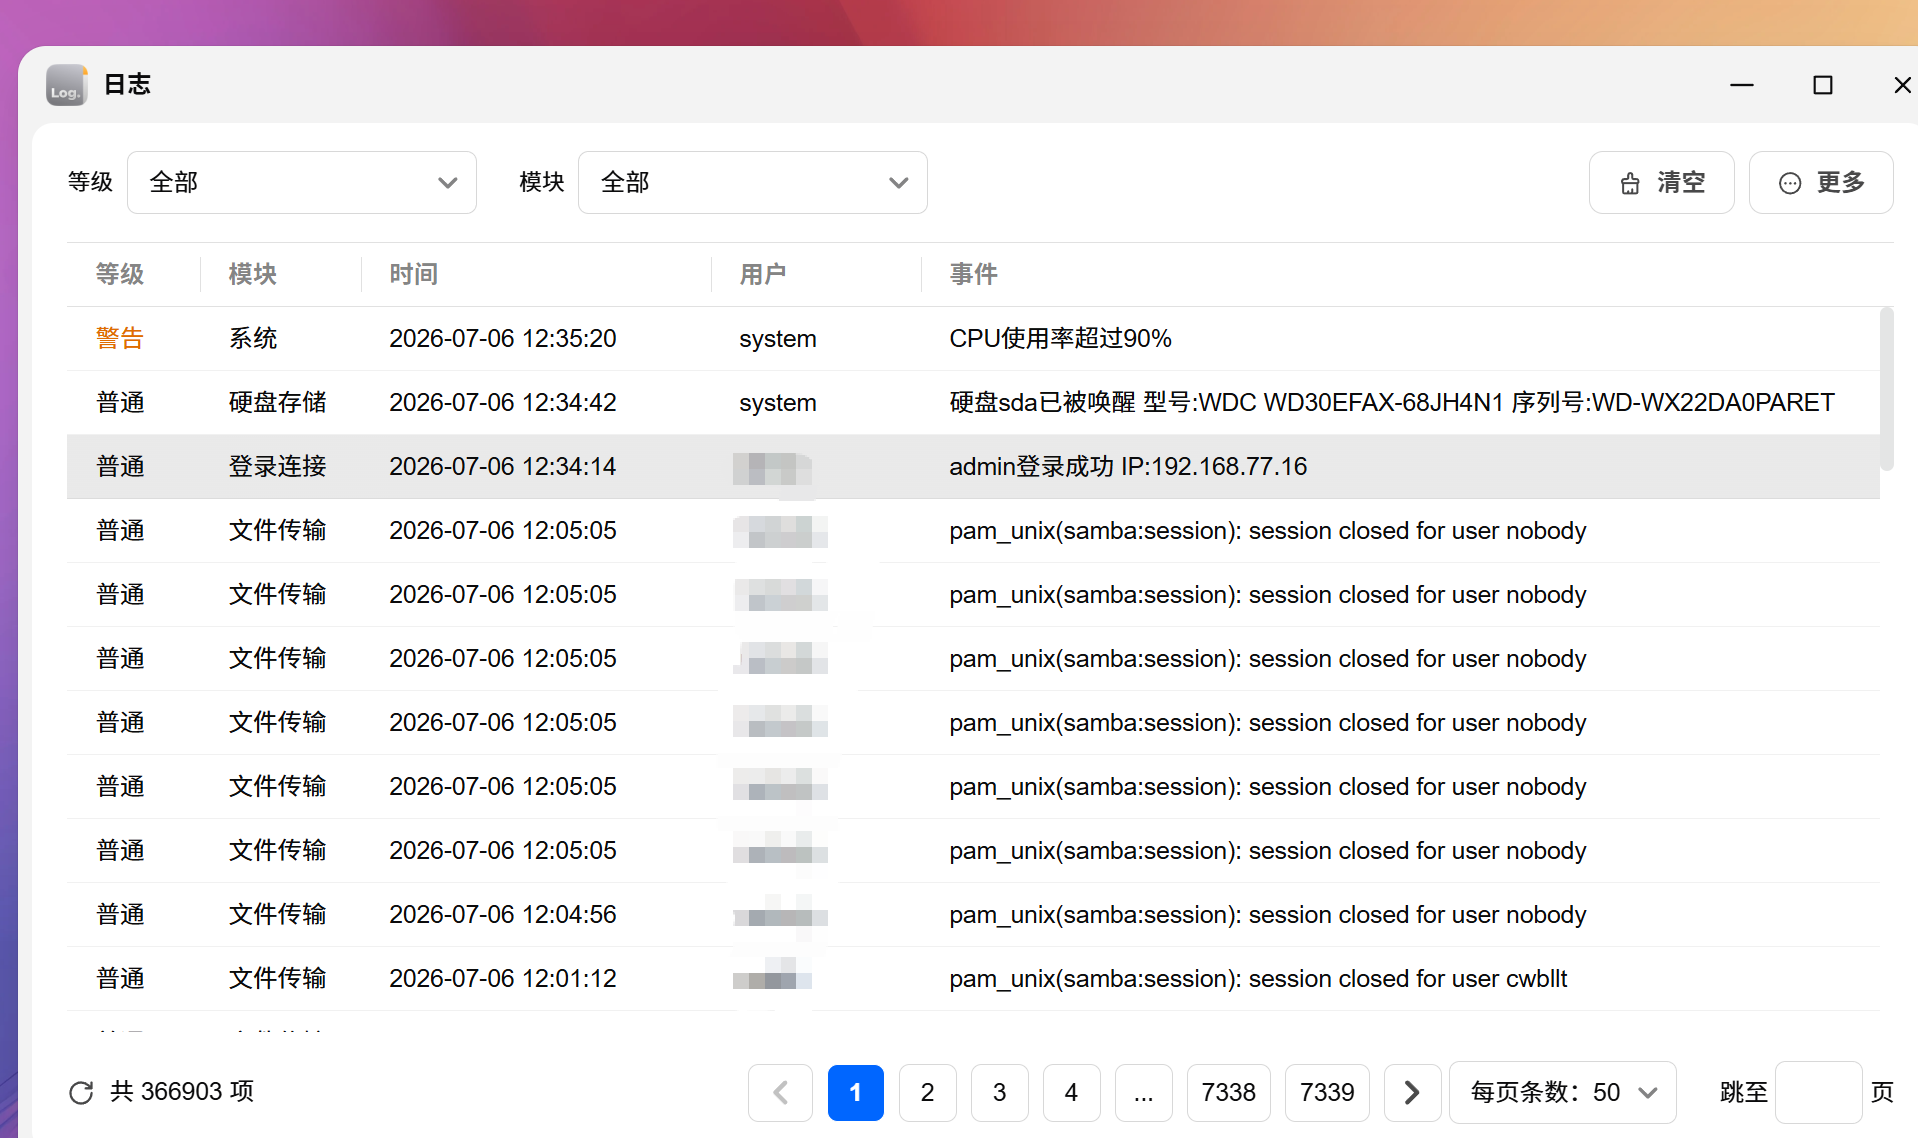
Task: Click the 时间 column header
Action: [x=413, y=274]
